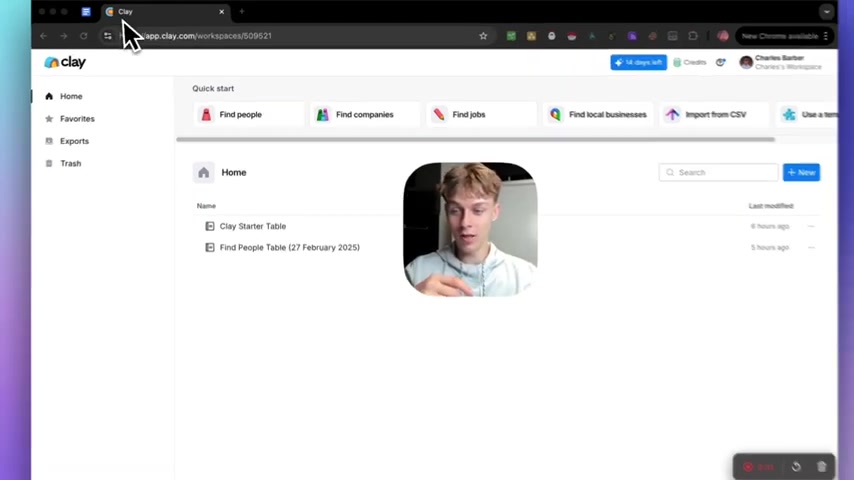Viewport: 854px width, 480px height.
Task: Open Trash in the sidebar
Action: [x=70, y=163]
